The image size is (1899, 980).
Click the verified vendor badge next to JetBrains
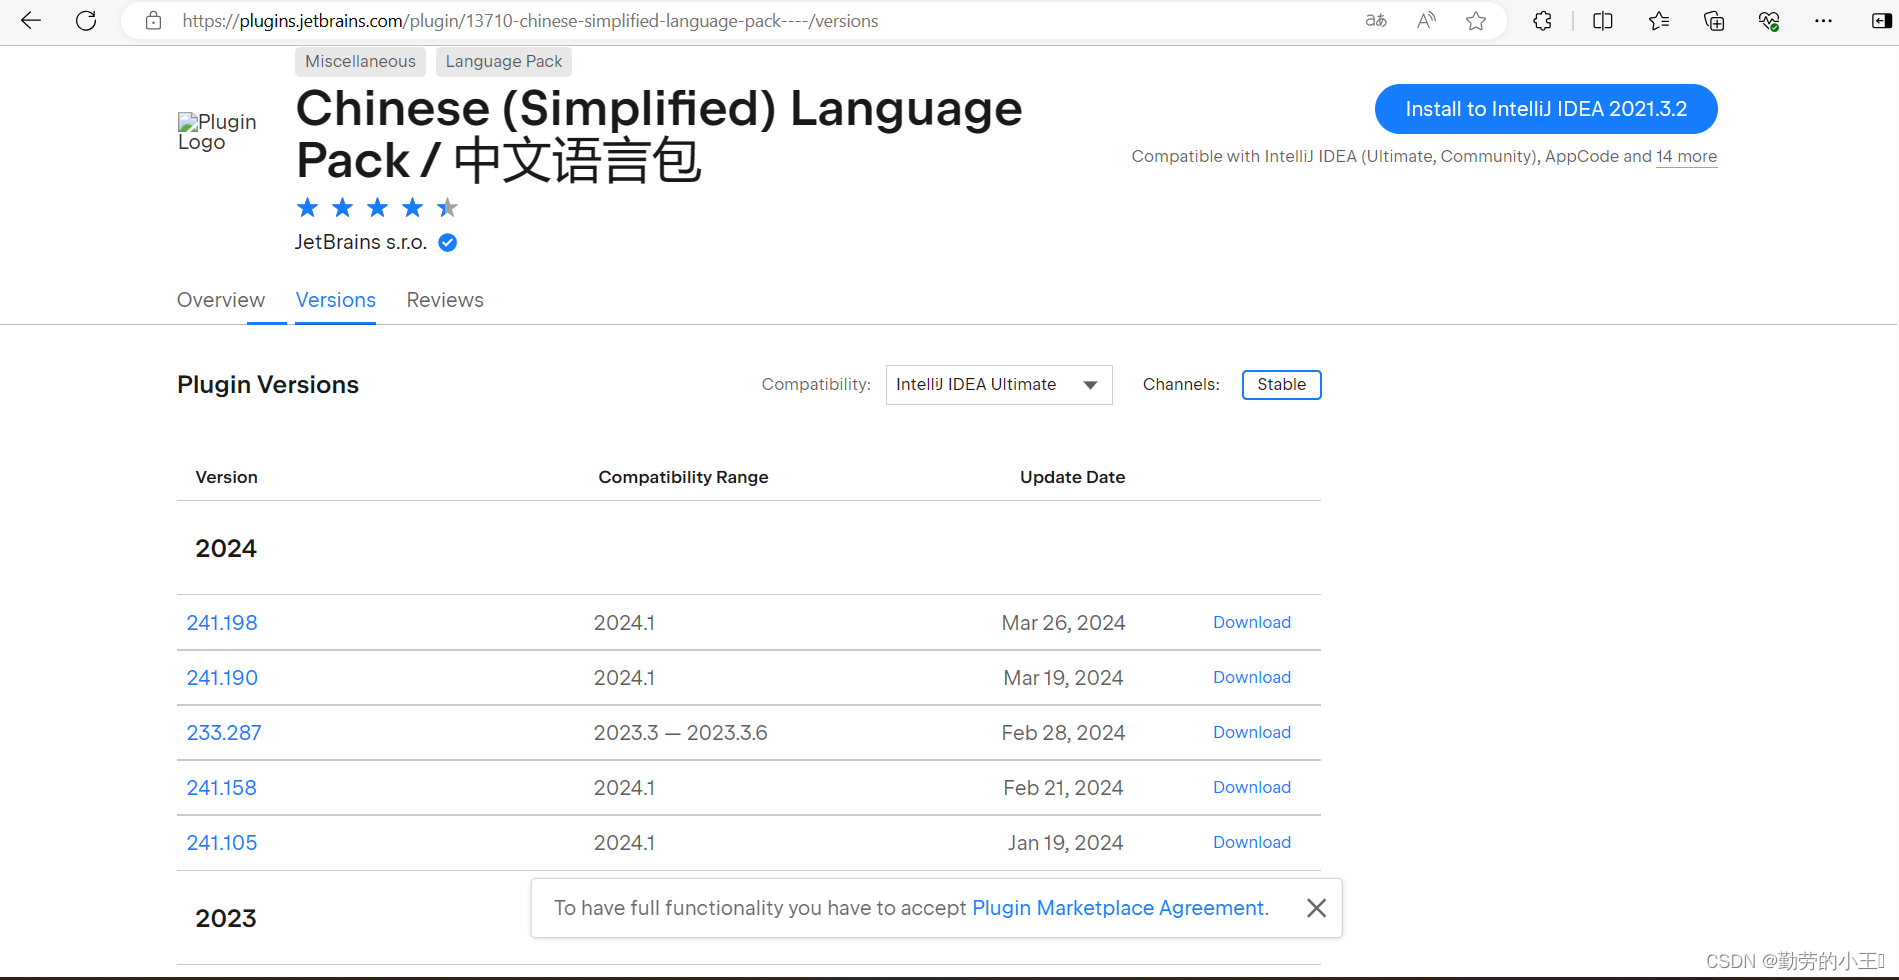tap(448, 242)
